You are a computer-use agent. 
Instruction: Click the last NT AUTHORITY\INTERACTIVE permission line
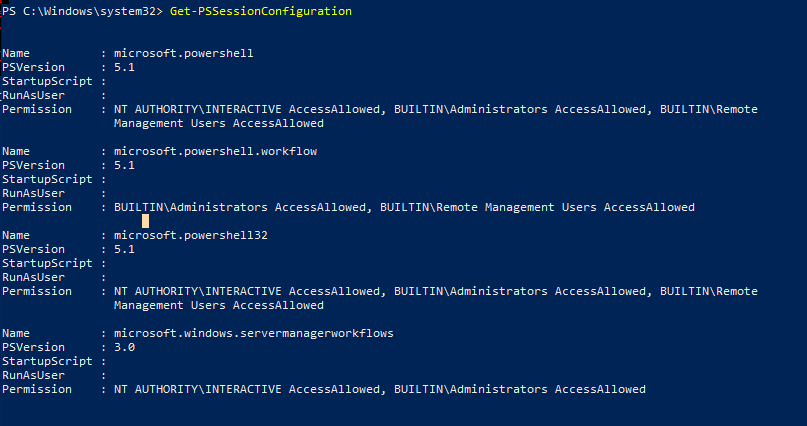point(380,389)
